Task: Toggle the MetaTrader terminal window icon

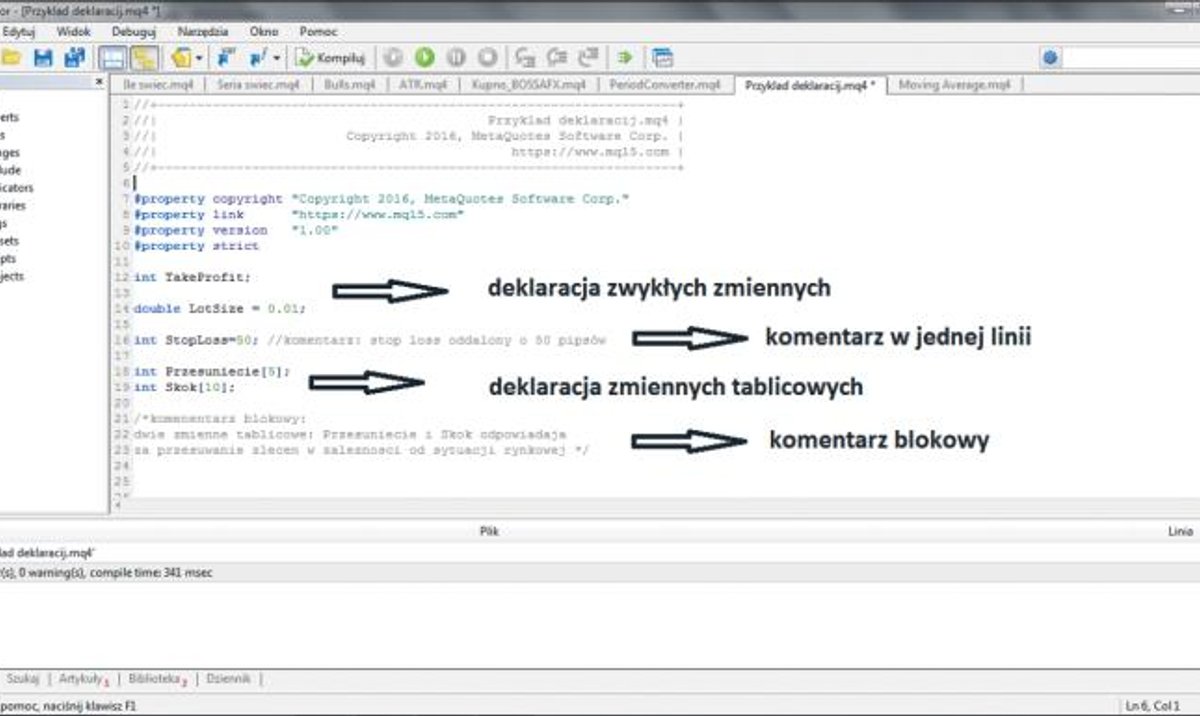Action: pyautogui.click(x=662, y=57)
